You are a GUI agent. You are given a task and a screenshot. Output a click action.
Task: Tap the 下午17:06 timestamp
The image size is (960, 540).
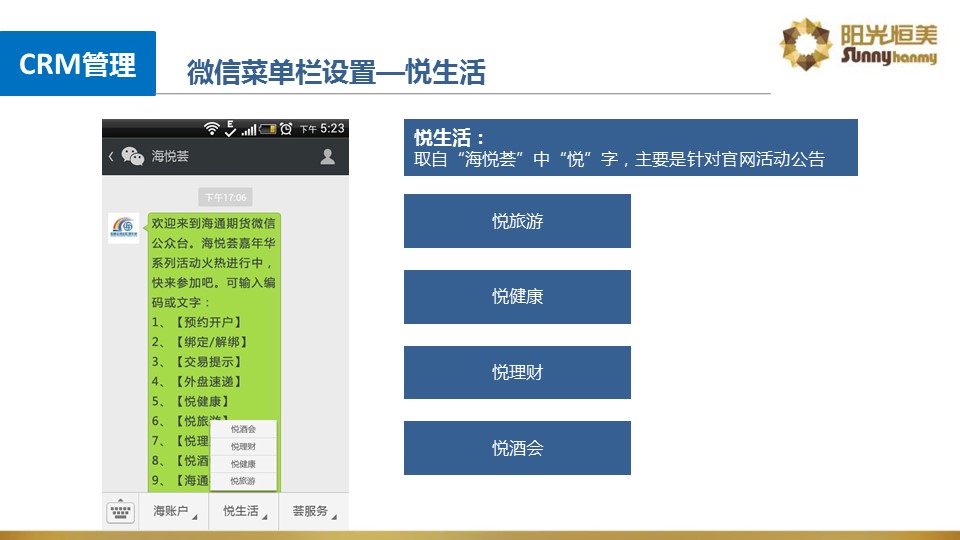click(225, 197)
